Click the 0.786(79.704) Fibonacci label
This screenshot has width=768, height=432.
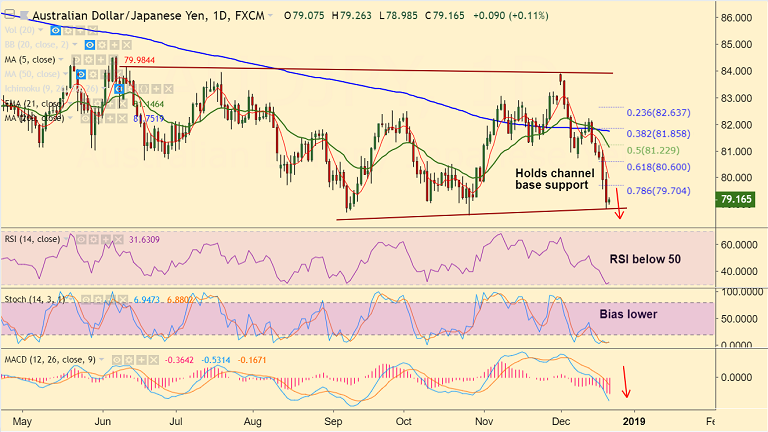point(658,191)
